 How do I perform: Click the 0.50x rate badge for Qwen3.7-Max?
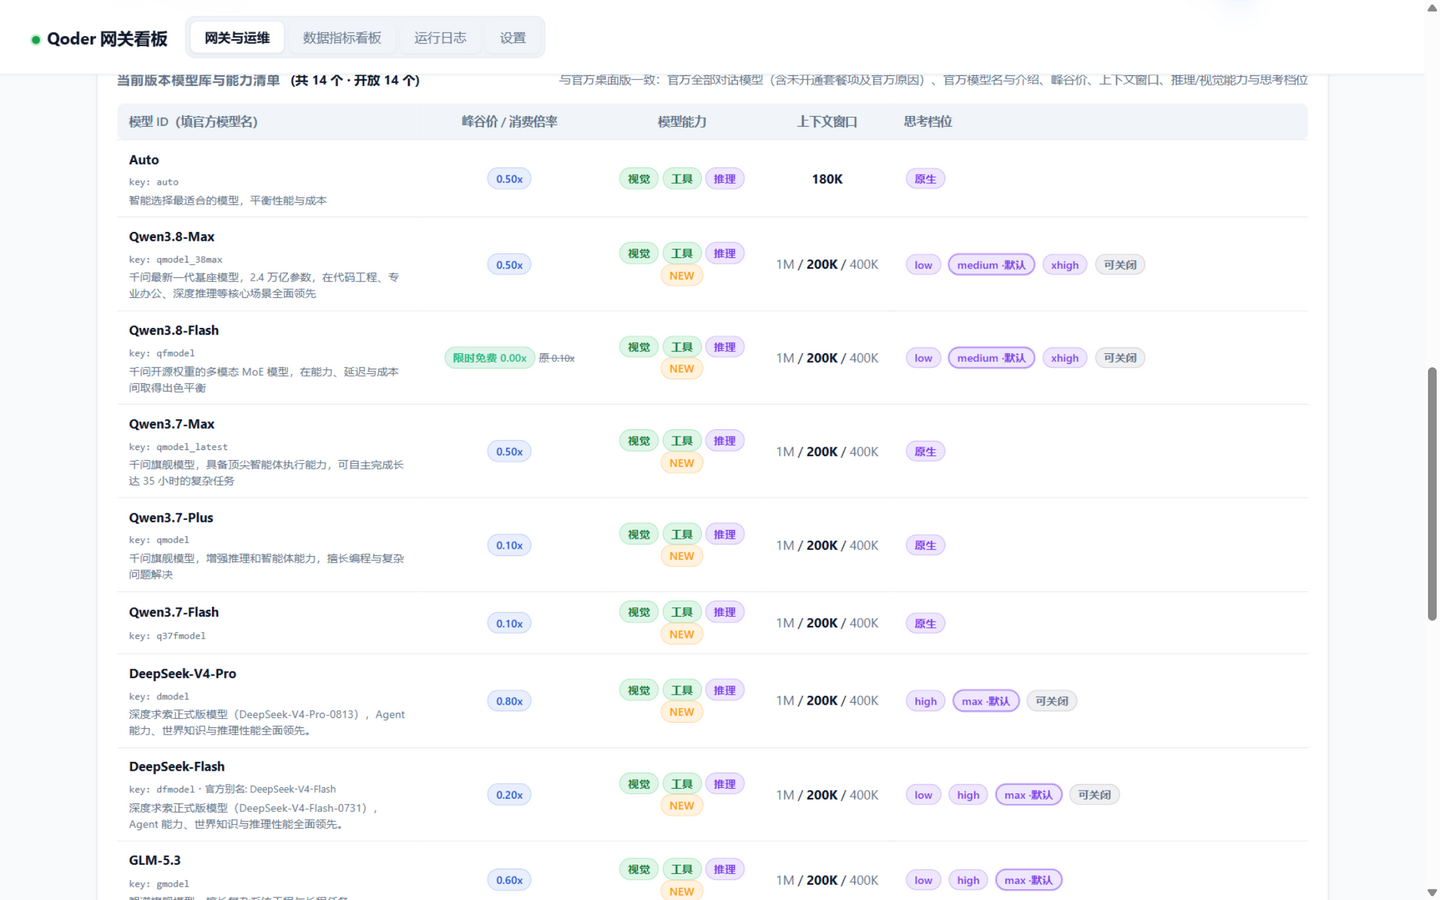point(509,452)
